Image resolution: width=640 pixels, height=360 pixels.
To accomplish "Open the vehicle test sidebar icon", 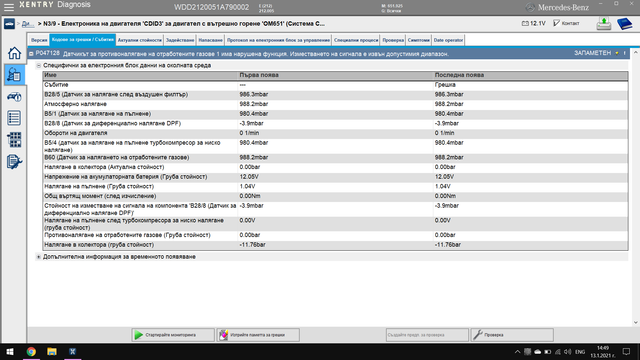I will pos(14,97).
